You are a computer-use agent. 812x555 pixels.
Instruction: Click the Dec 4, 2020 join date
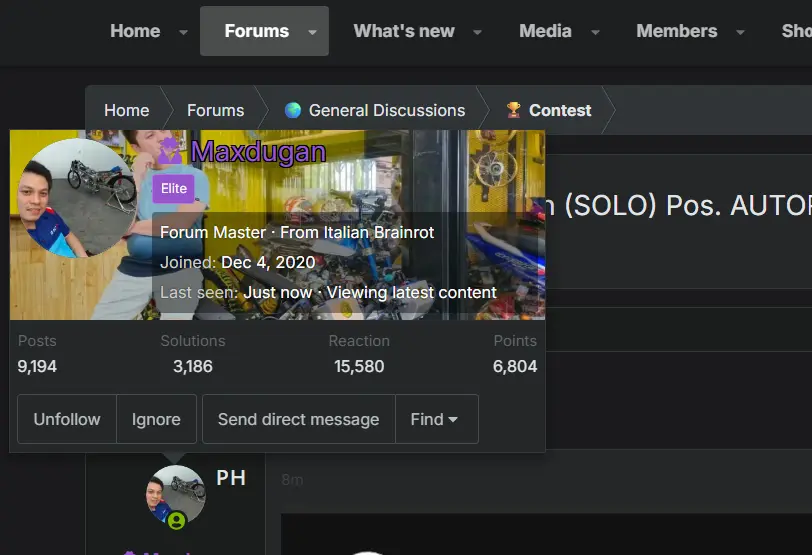(x=268, y=262)
